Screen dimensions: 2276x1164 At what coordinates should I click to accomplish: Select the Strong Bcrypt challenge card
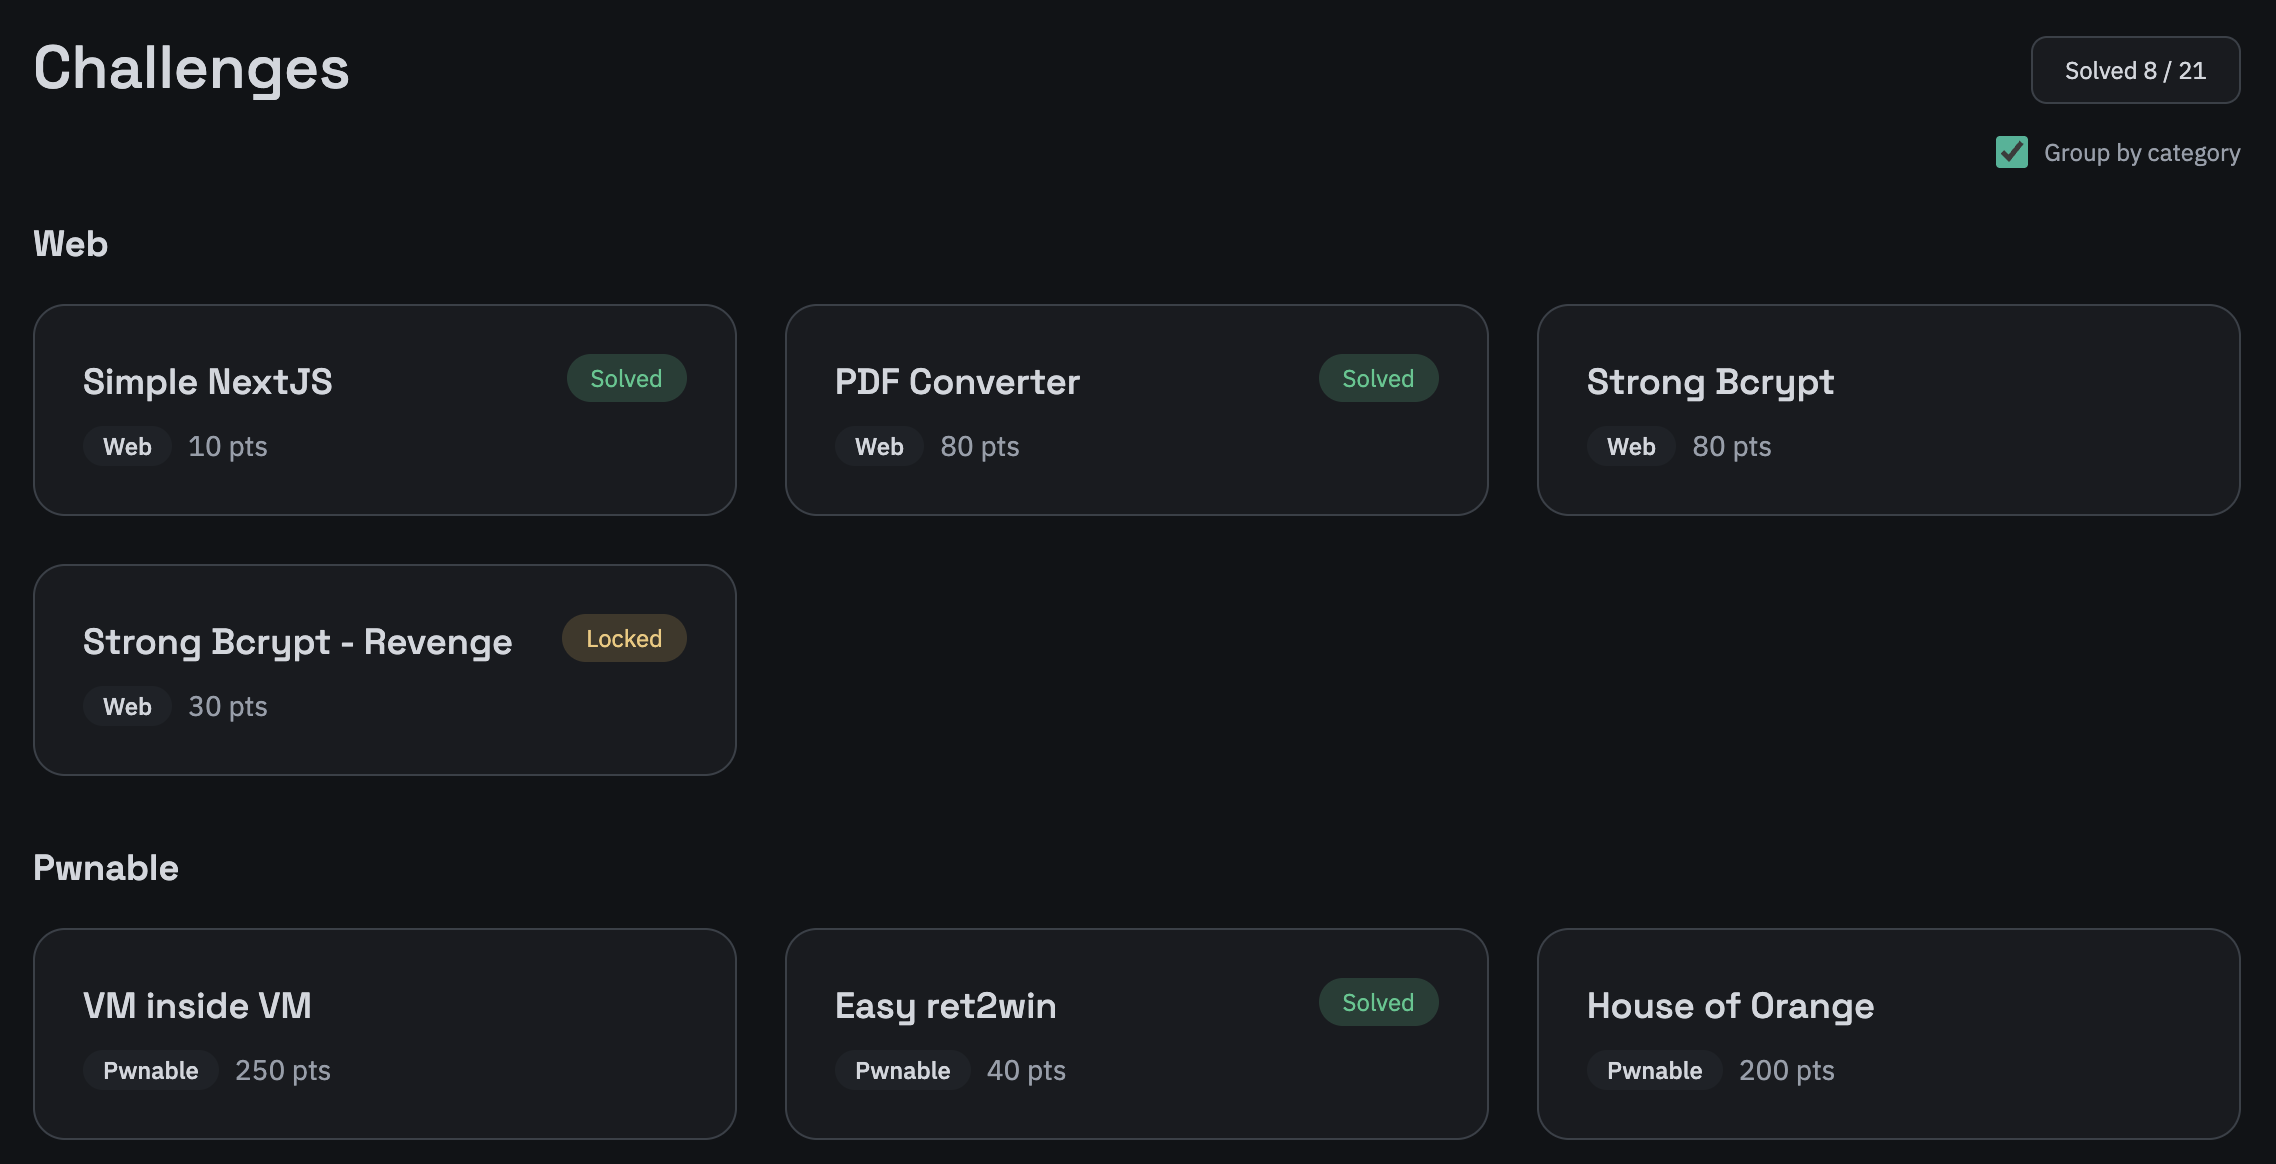(1888, 410)
